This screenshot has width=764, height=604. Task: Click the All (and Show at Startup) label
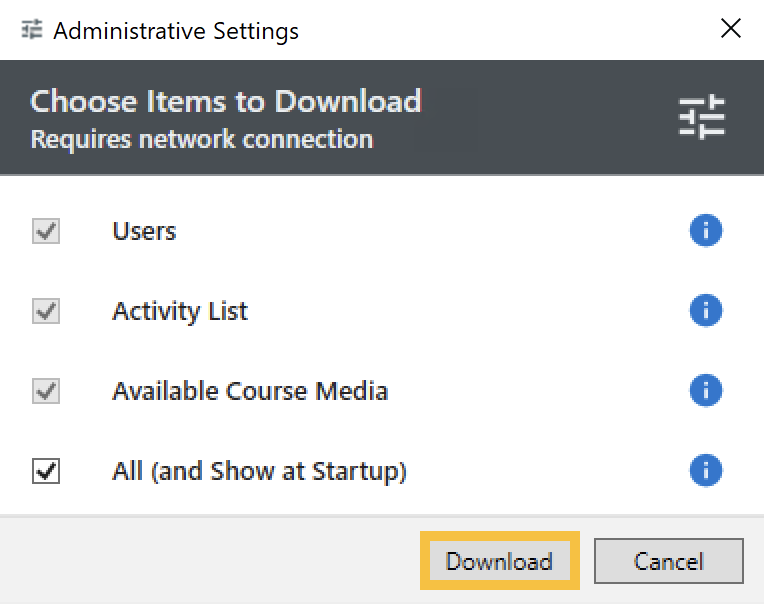coord(259,470)
